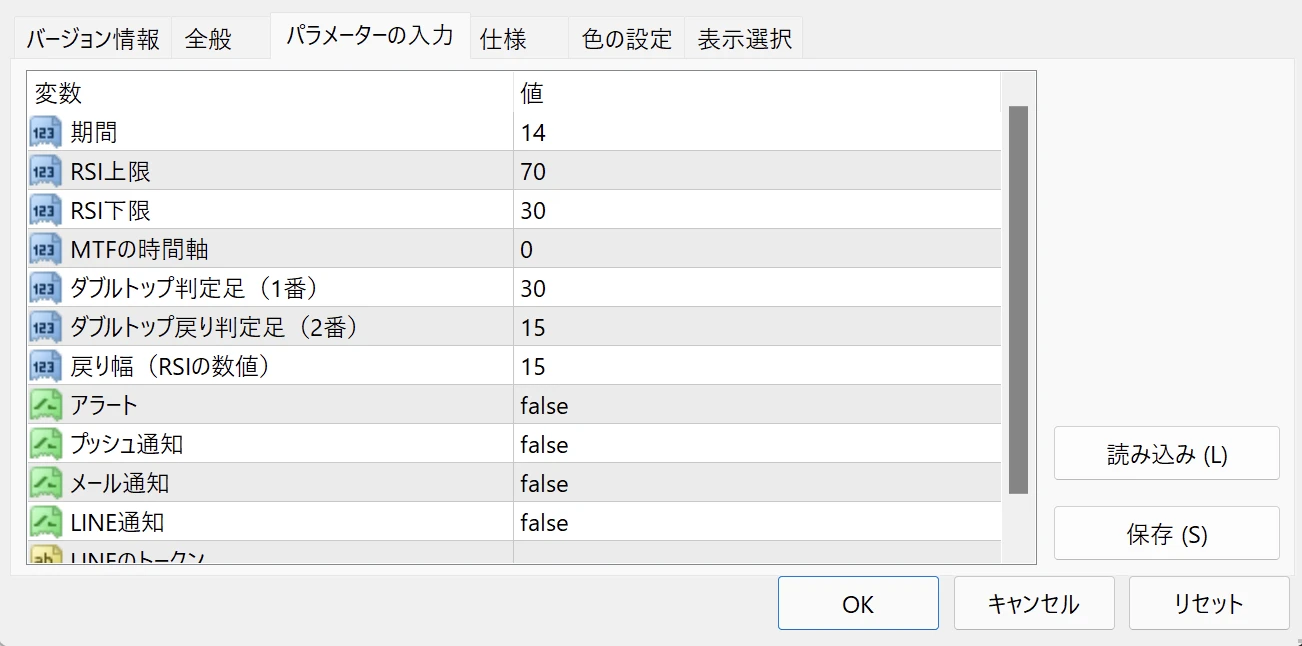The height and width of the screenshot is (646, 1302).
Task: Go to the 表示選択 tab
Action: [744, 40]
